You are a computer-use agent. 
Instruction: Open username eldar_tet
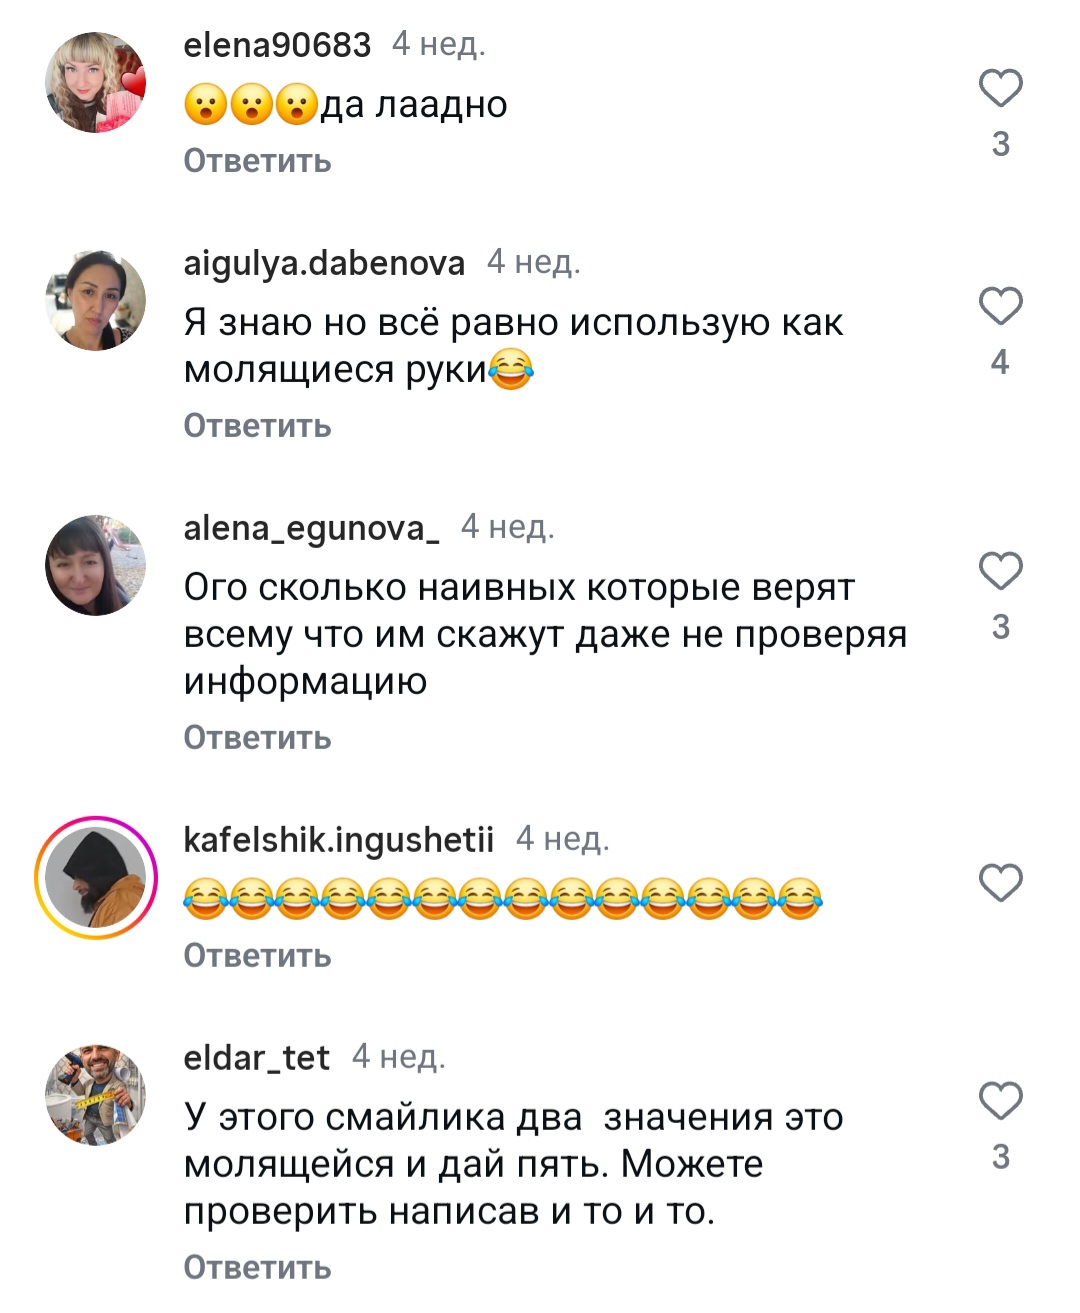tap(256, 1058)
